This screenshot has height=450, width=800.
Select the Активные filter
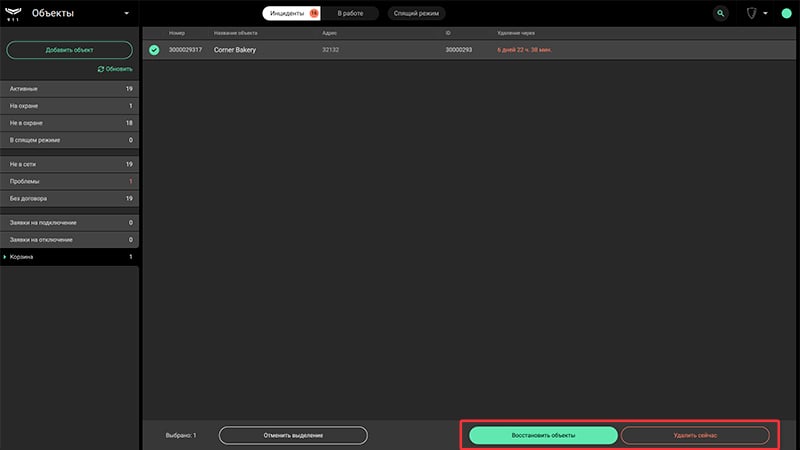[x=69, y=89]
